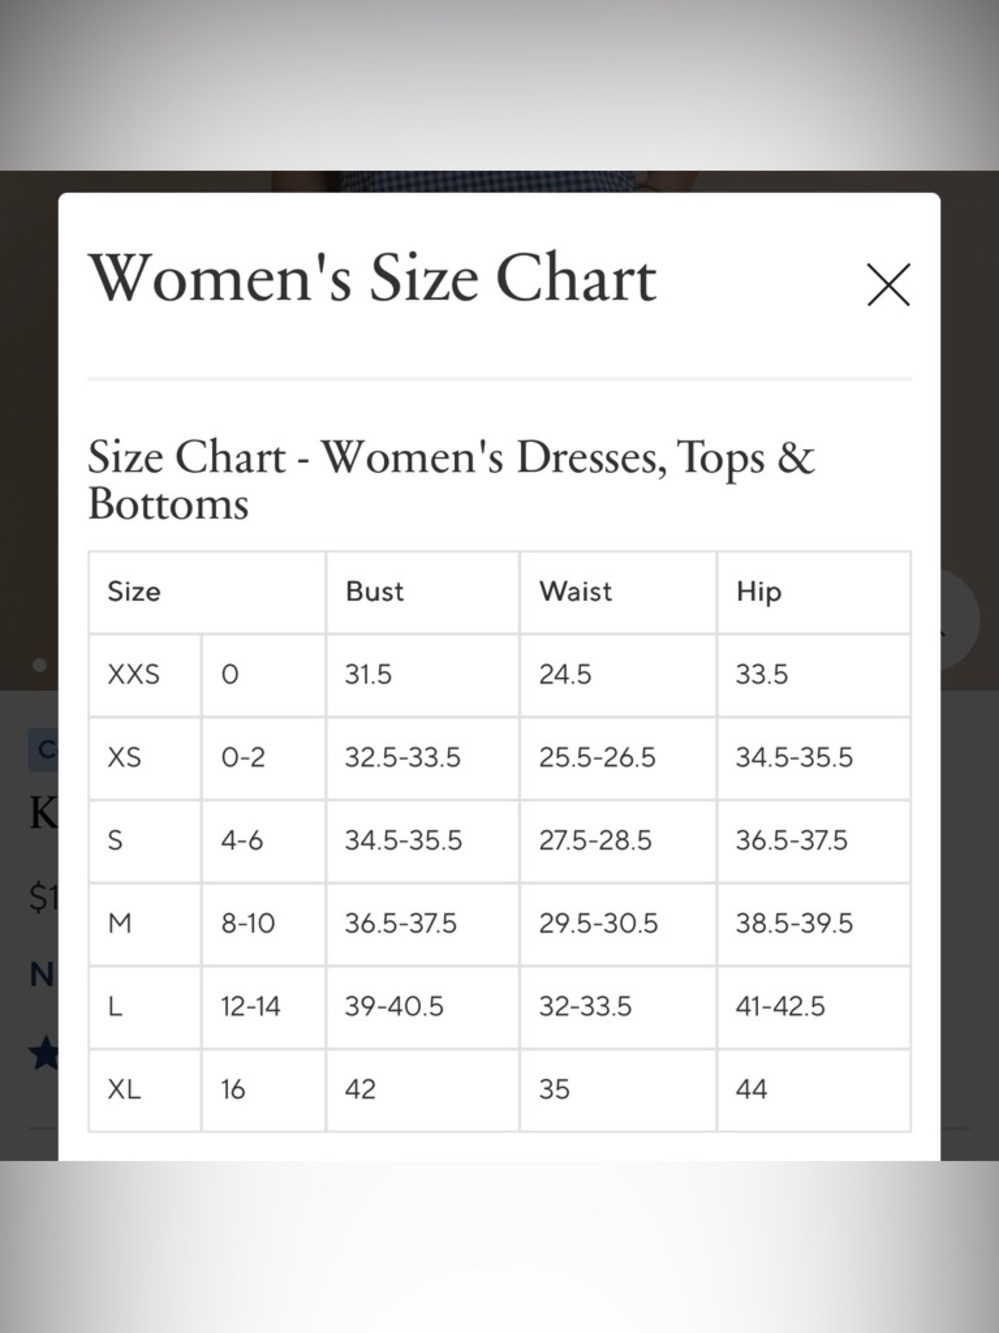Viewport: 999px width, 1333px height.
Task: Click the S bust measurement 34.5-35.5
Action: (403, 840)
